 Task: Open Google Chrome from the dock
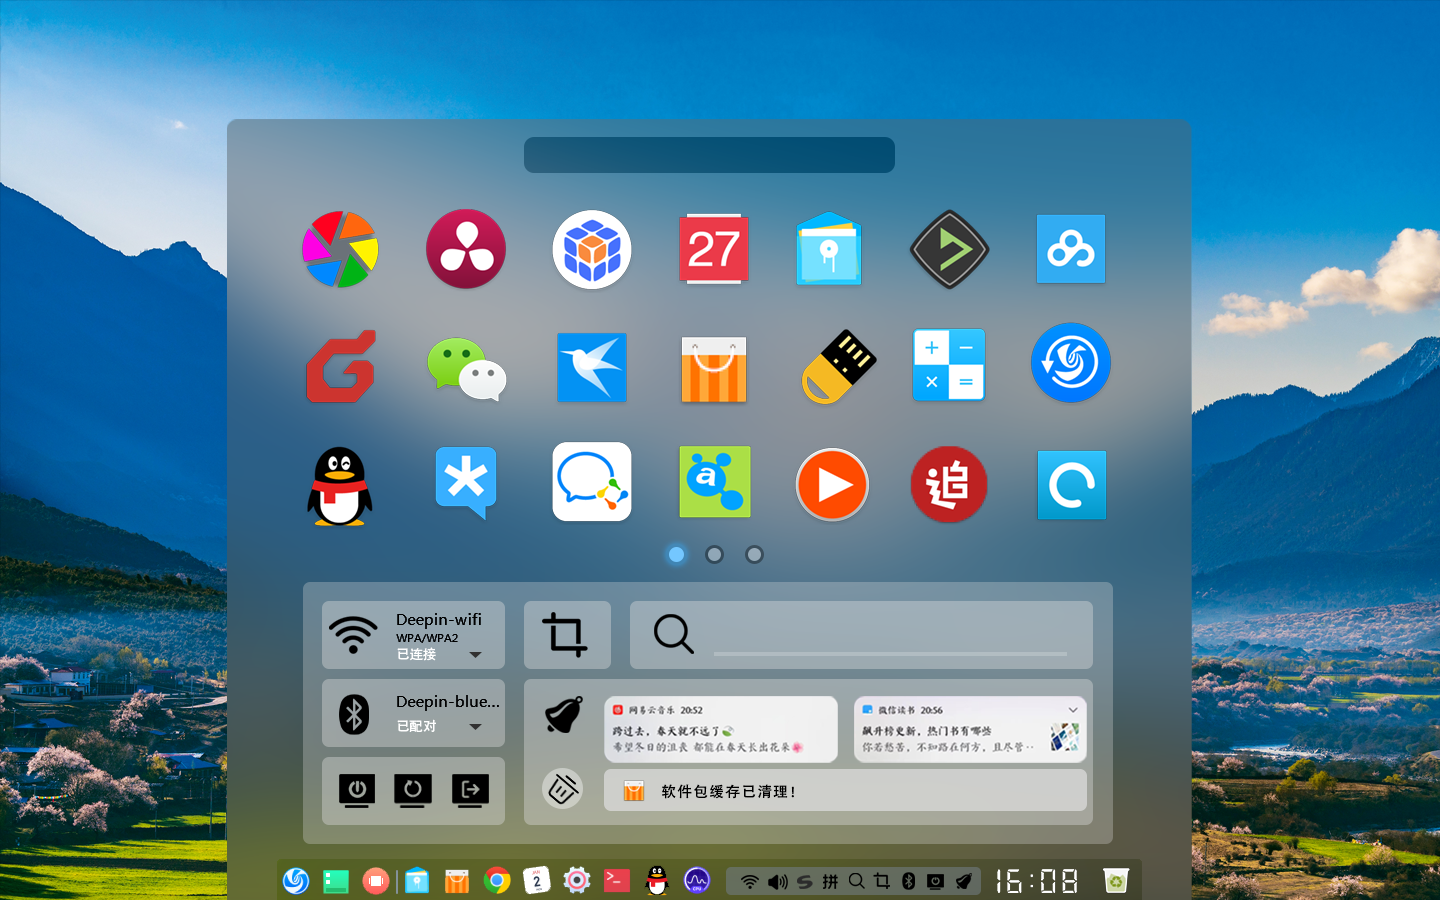point(497,881)
